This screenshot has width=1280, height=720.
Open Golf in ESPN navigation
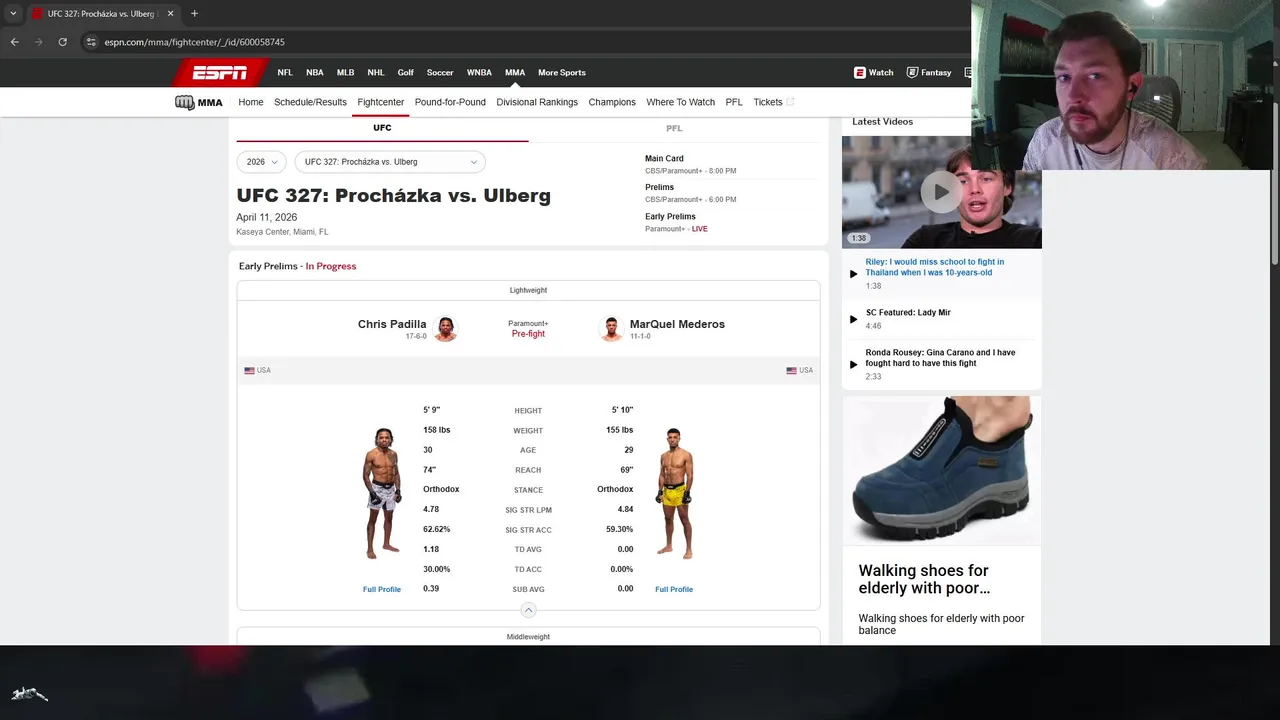[405, 72]
